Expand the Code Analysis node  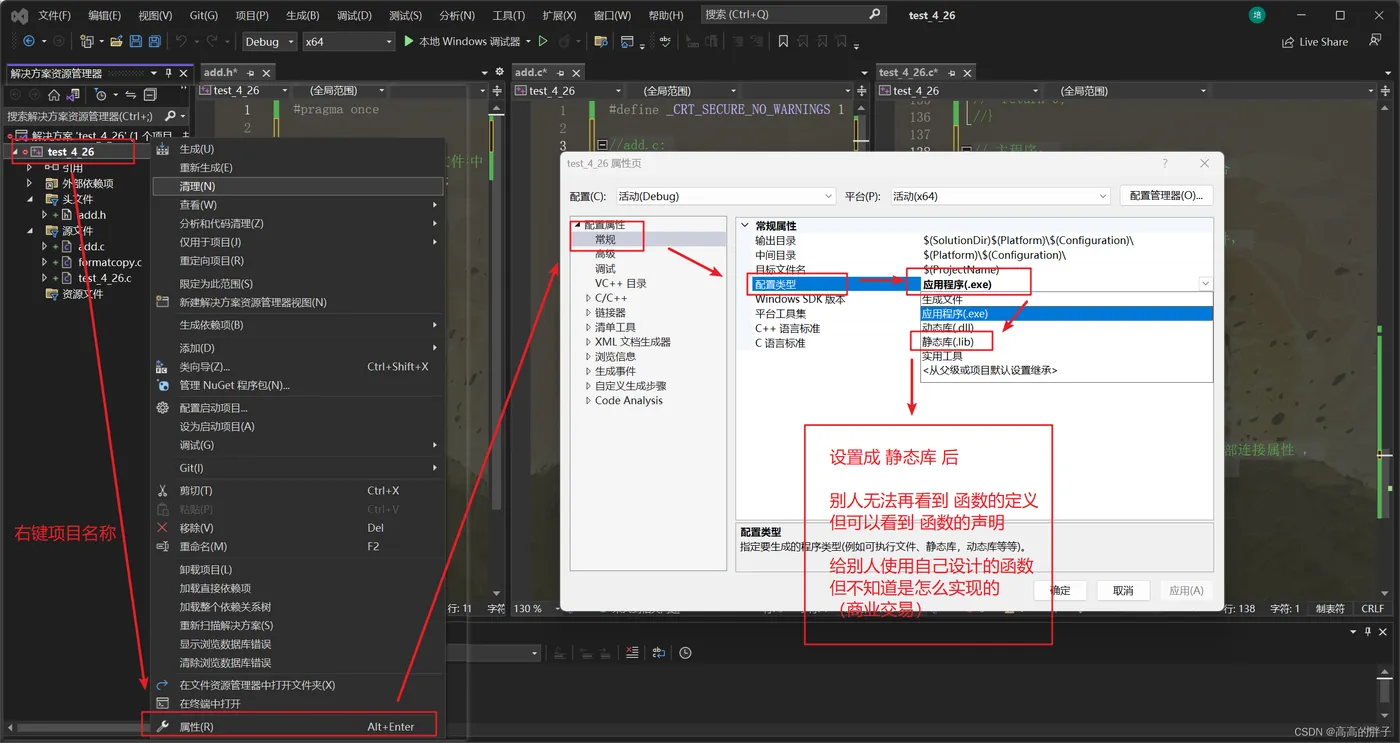click(x=588, y=401)
